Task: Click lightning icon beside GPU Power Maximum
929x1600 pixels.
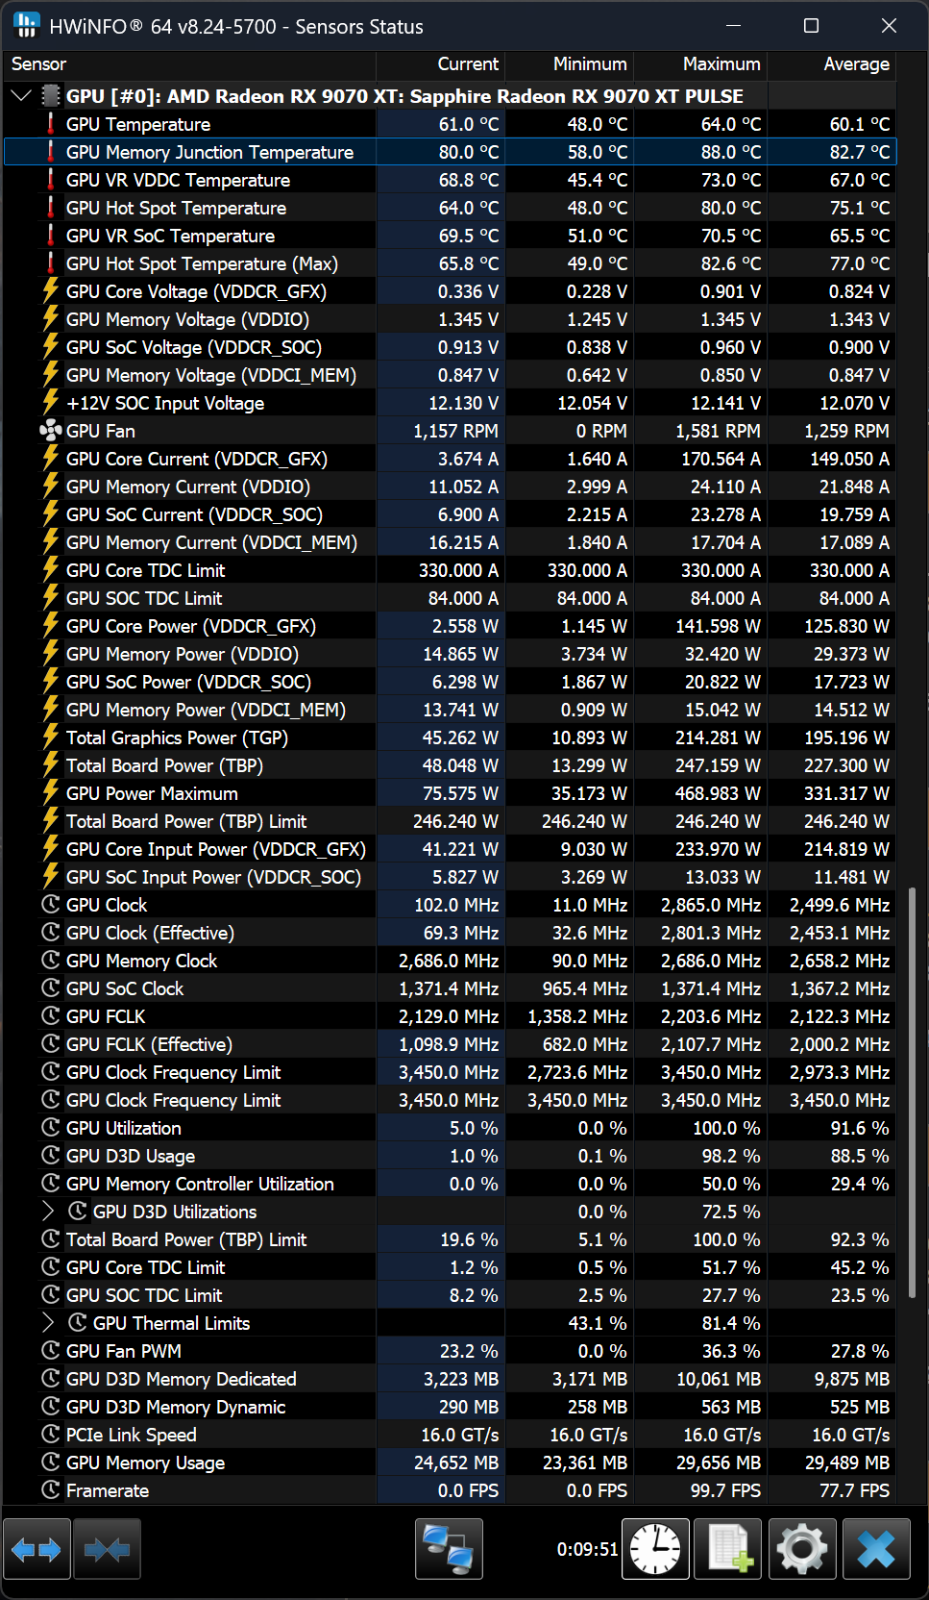Action: [50, 793]
